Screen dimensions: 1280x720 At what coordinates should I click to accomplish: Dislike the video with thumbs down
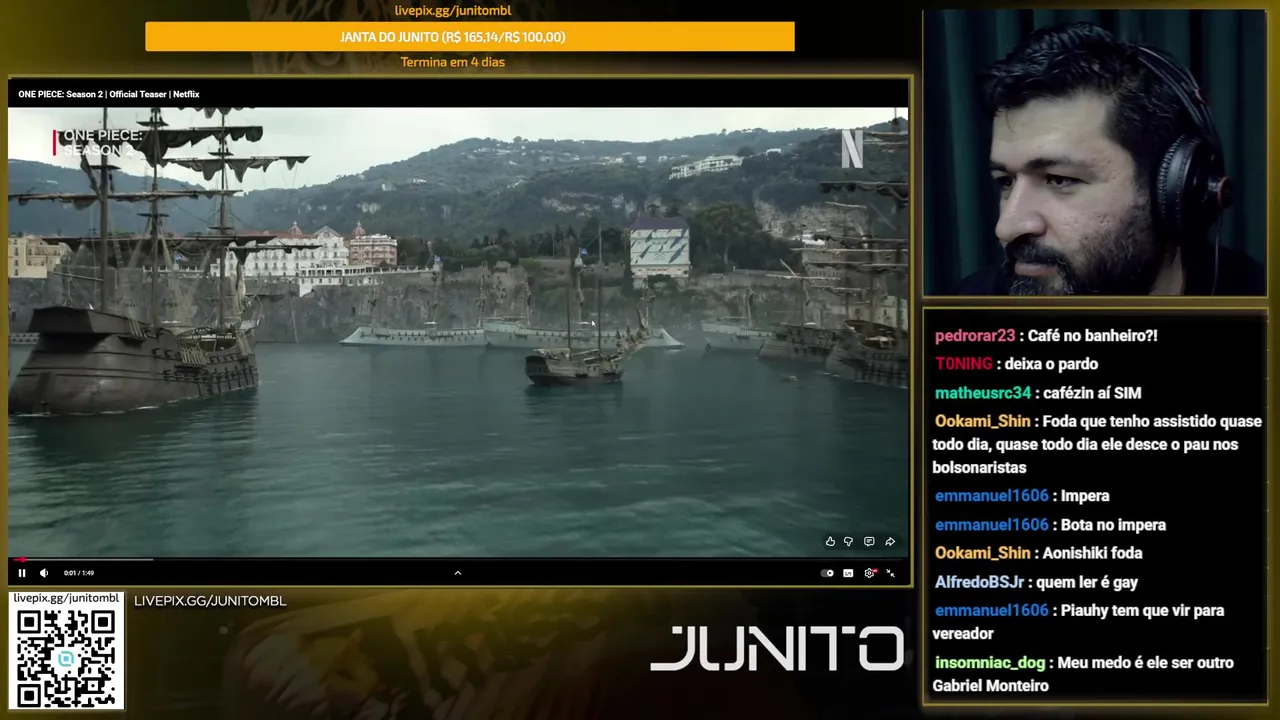(848, 542)
